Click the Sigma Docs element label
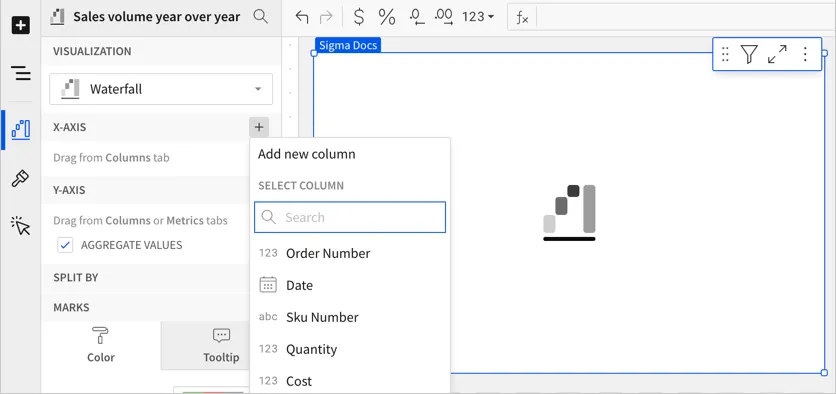Viewport: 836px width, 394px height. pyautogui.click(x=348, y=45)
